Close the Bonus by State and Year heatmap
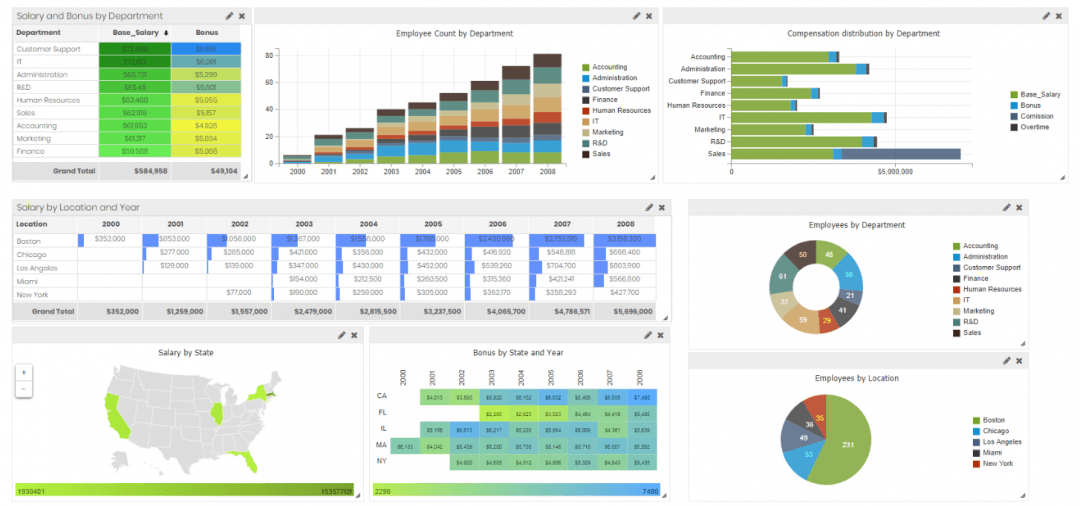This screenshot has height=506, width=1080. [660, 335]
